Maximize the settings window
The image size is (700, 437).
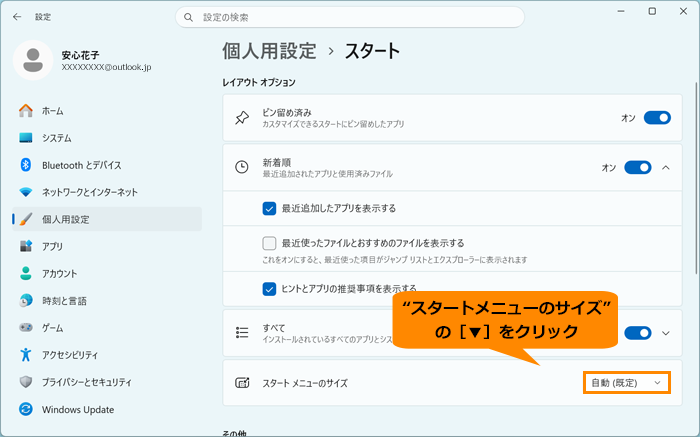(652, 11)
